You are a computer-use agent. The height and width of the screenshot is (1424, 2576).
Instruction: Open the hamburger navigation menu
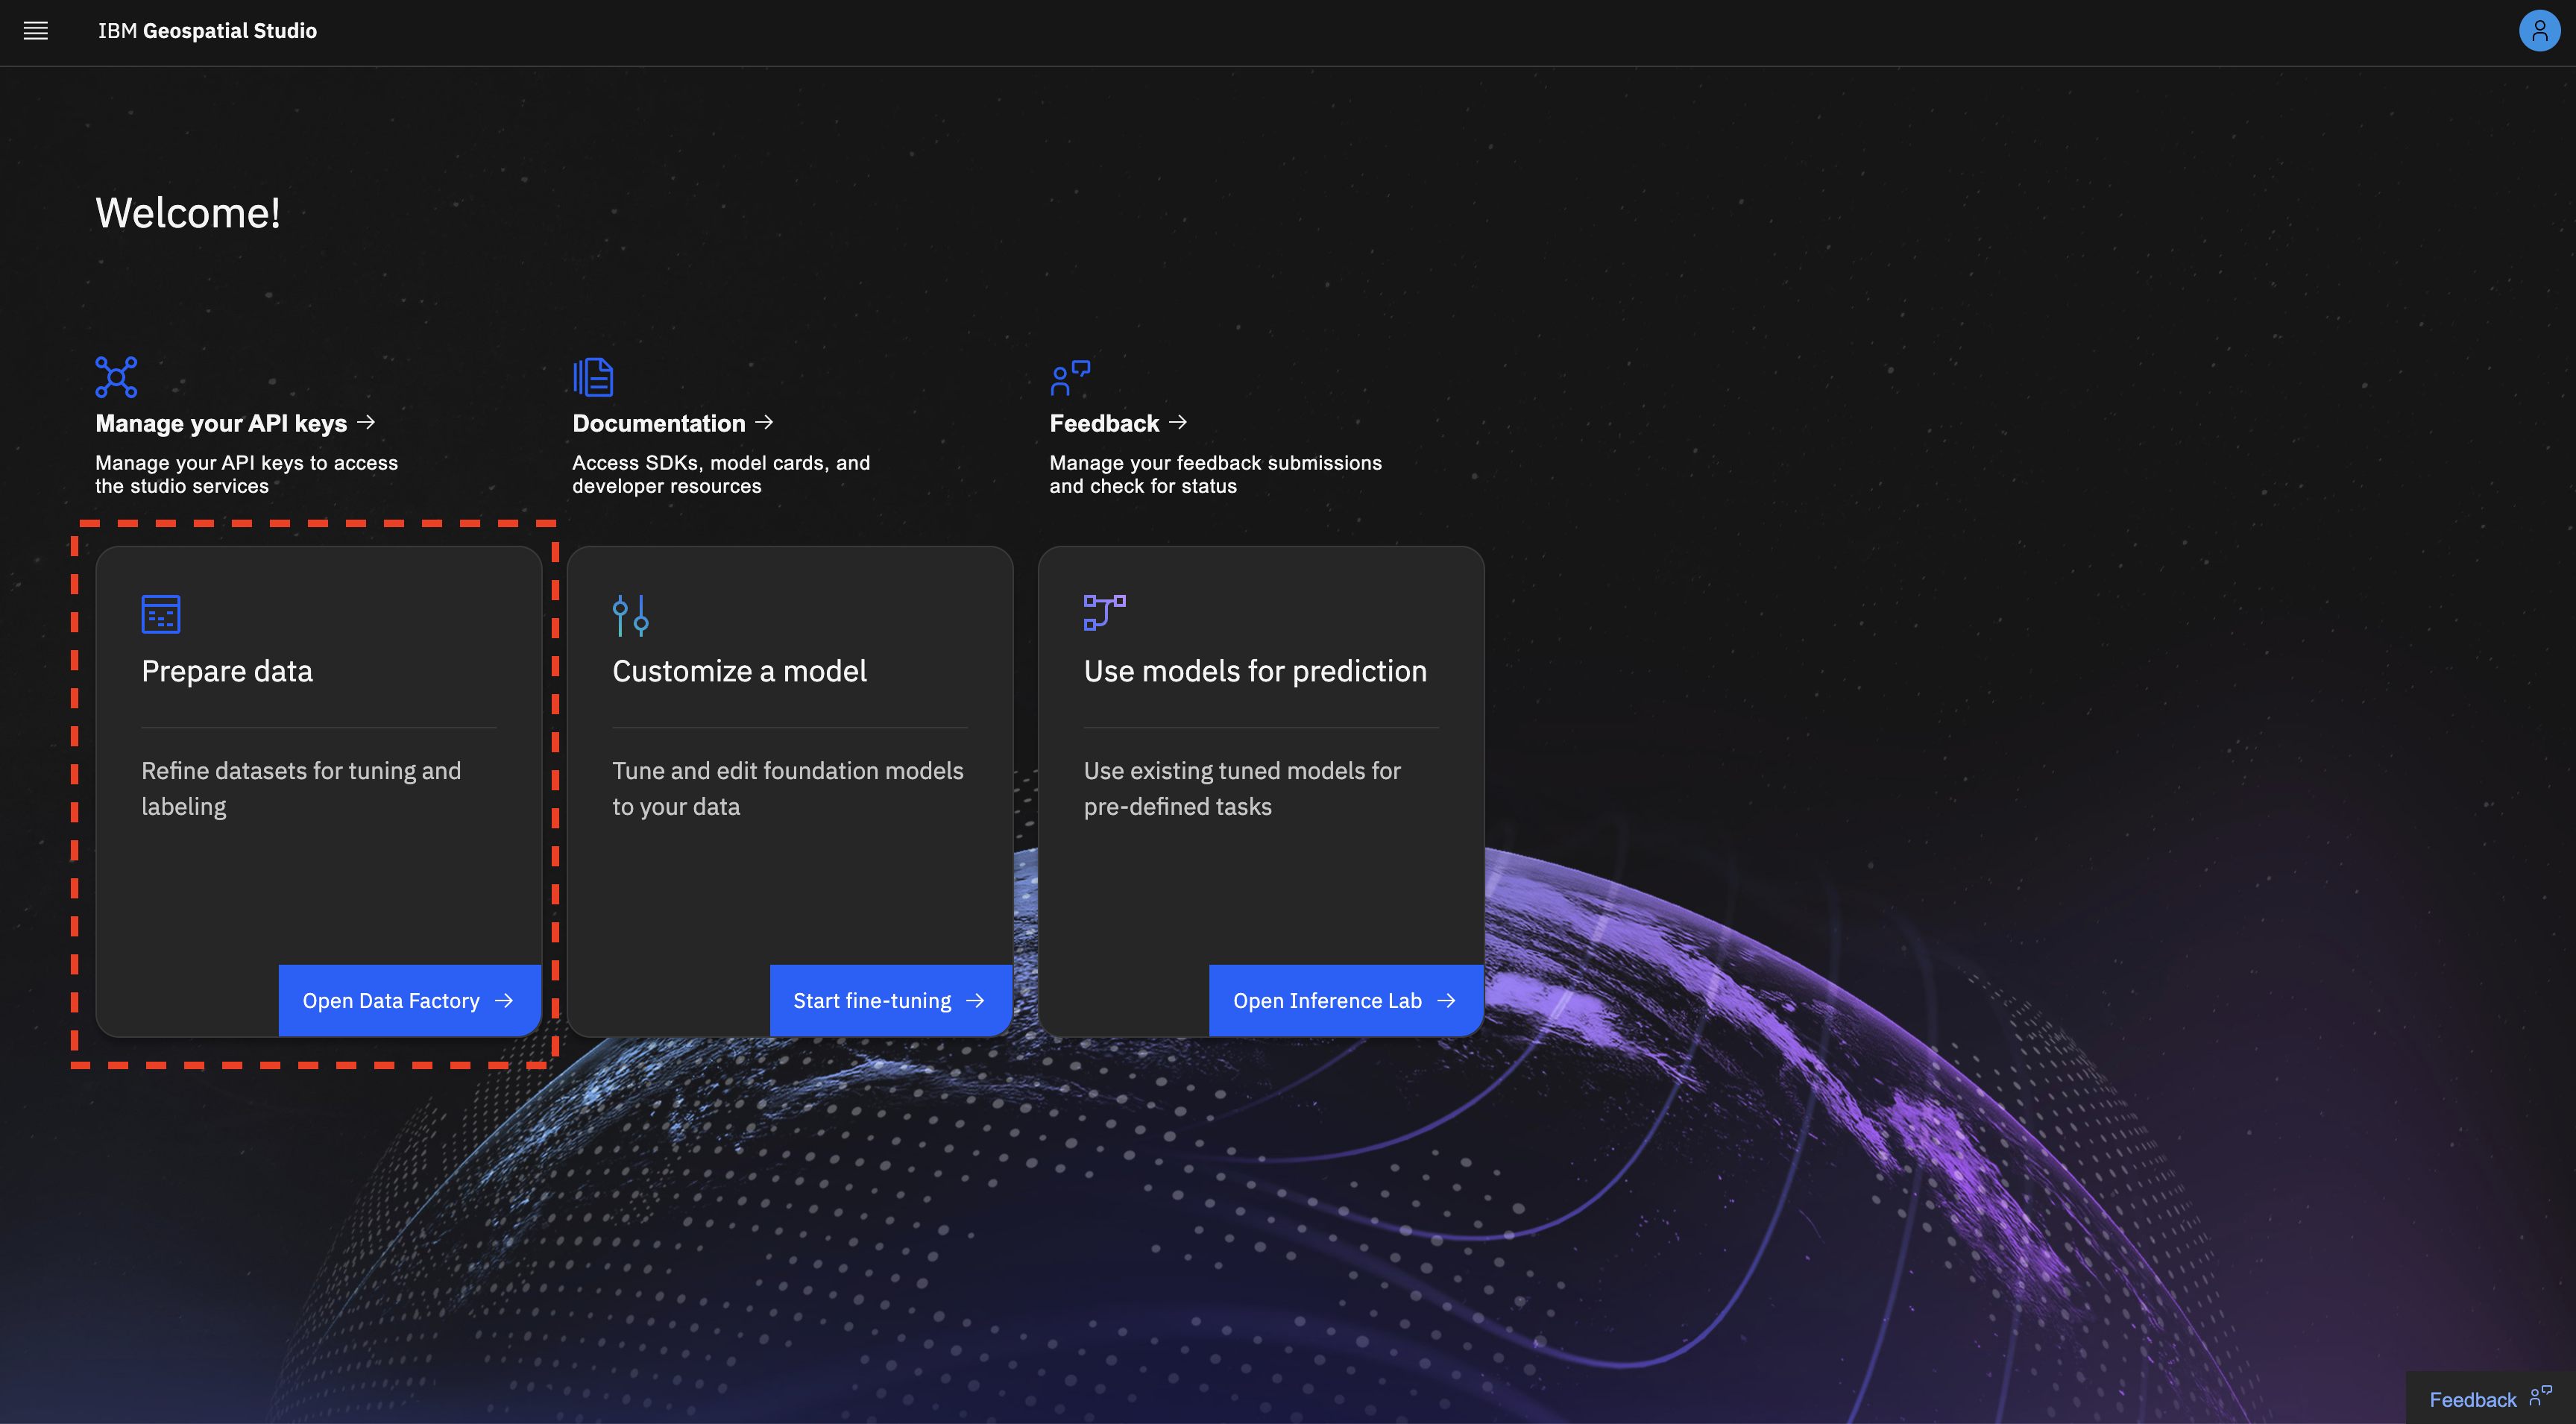tap(36, 31)
